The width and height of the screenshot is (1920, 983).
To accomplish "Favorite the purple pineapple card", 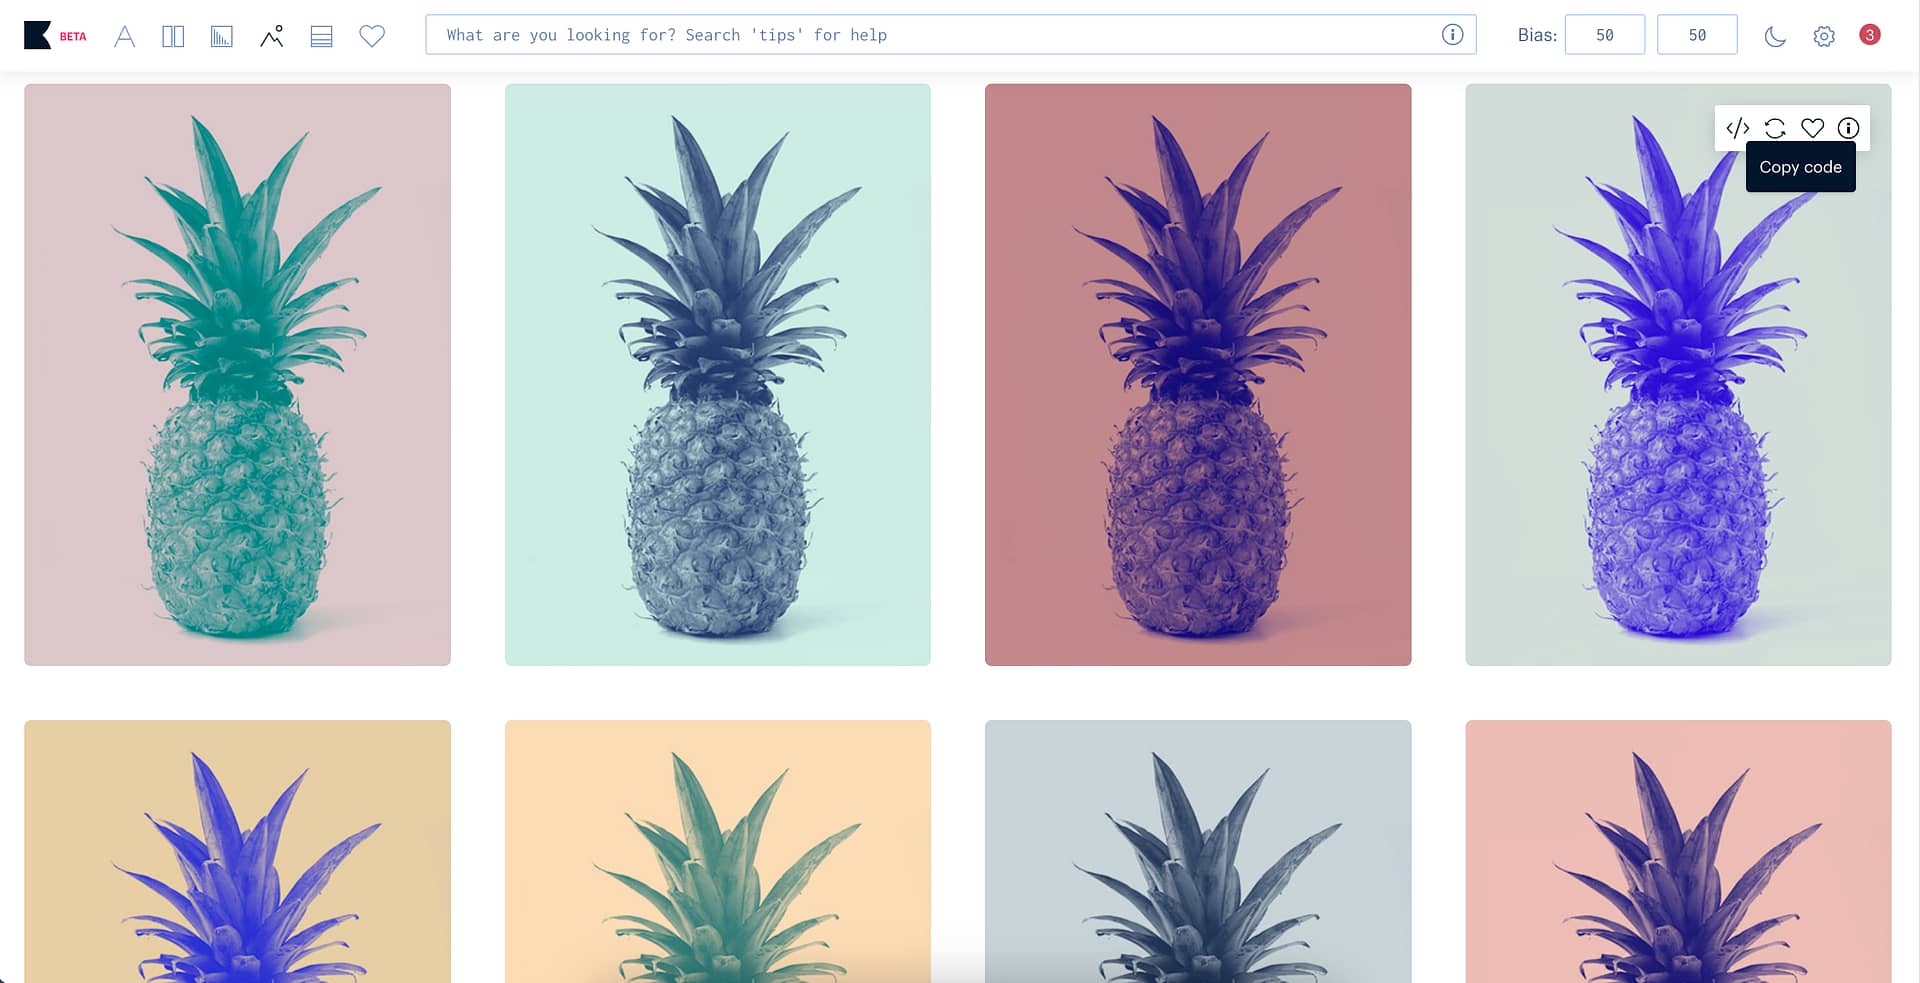I will (x=1812, y=128).
